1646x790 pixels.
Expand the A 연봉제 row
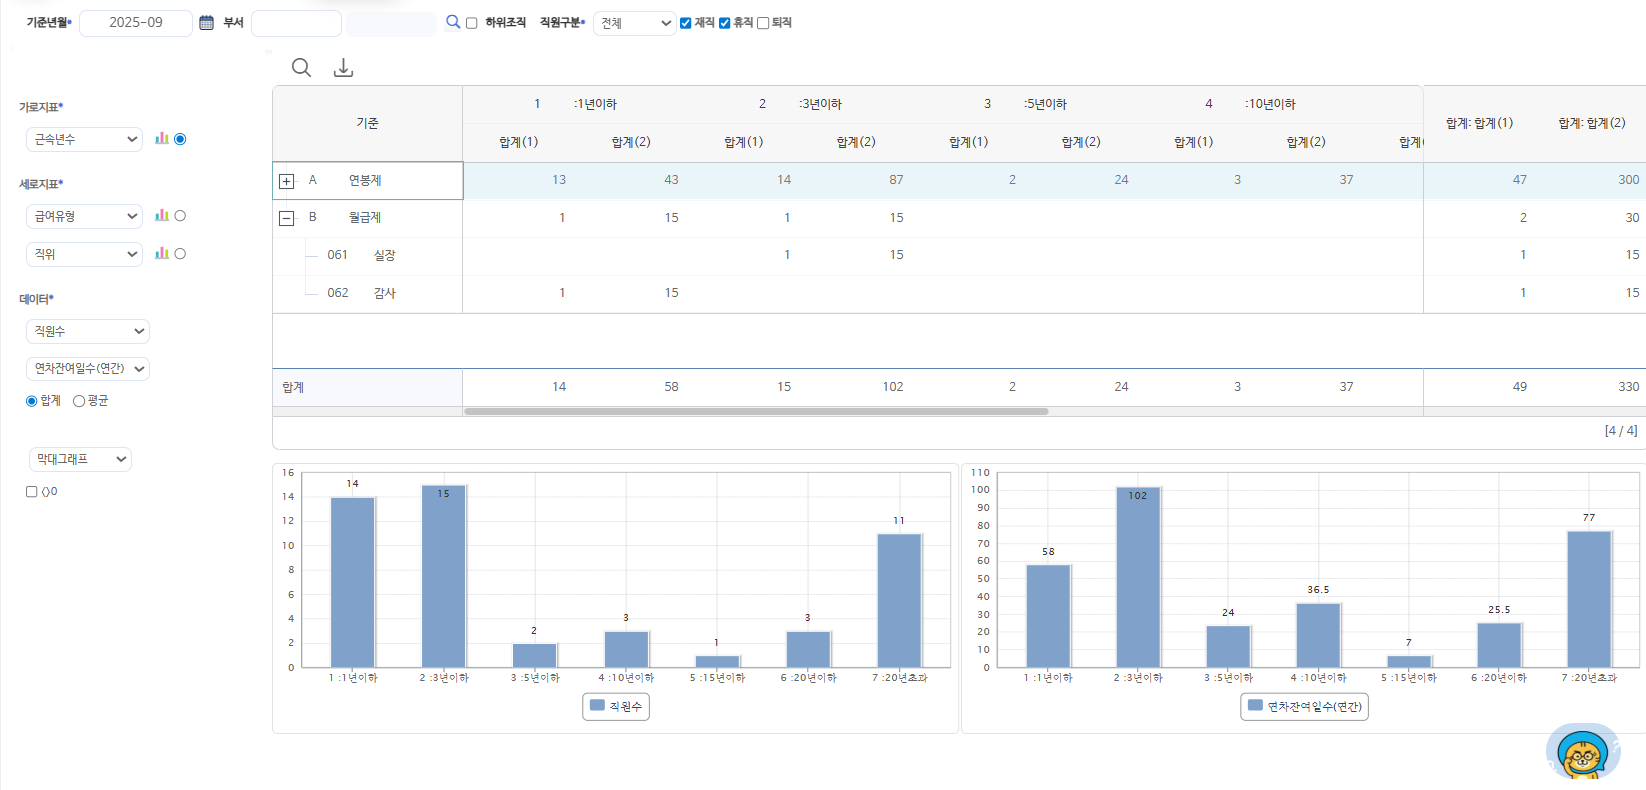(287, 181)
